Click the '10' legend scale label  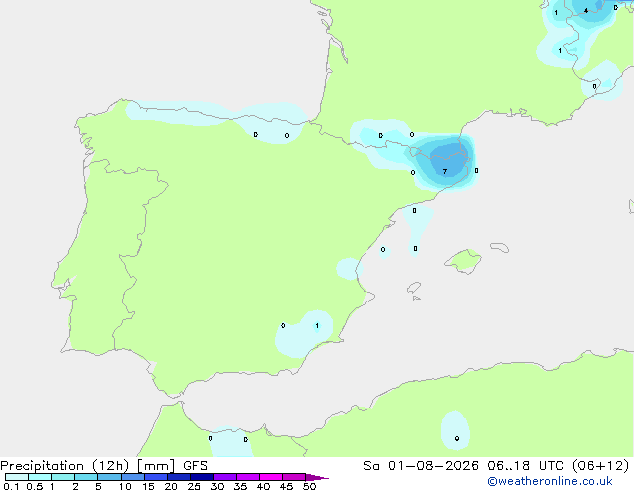pos(125,486)
